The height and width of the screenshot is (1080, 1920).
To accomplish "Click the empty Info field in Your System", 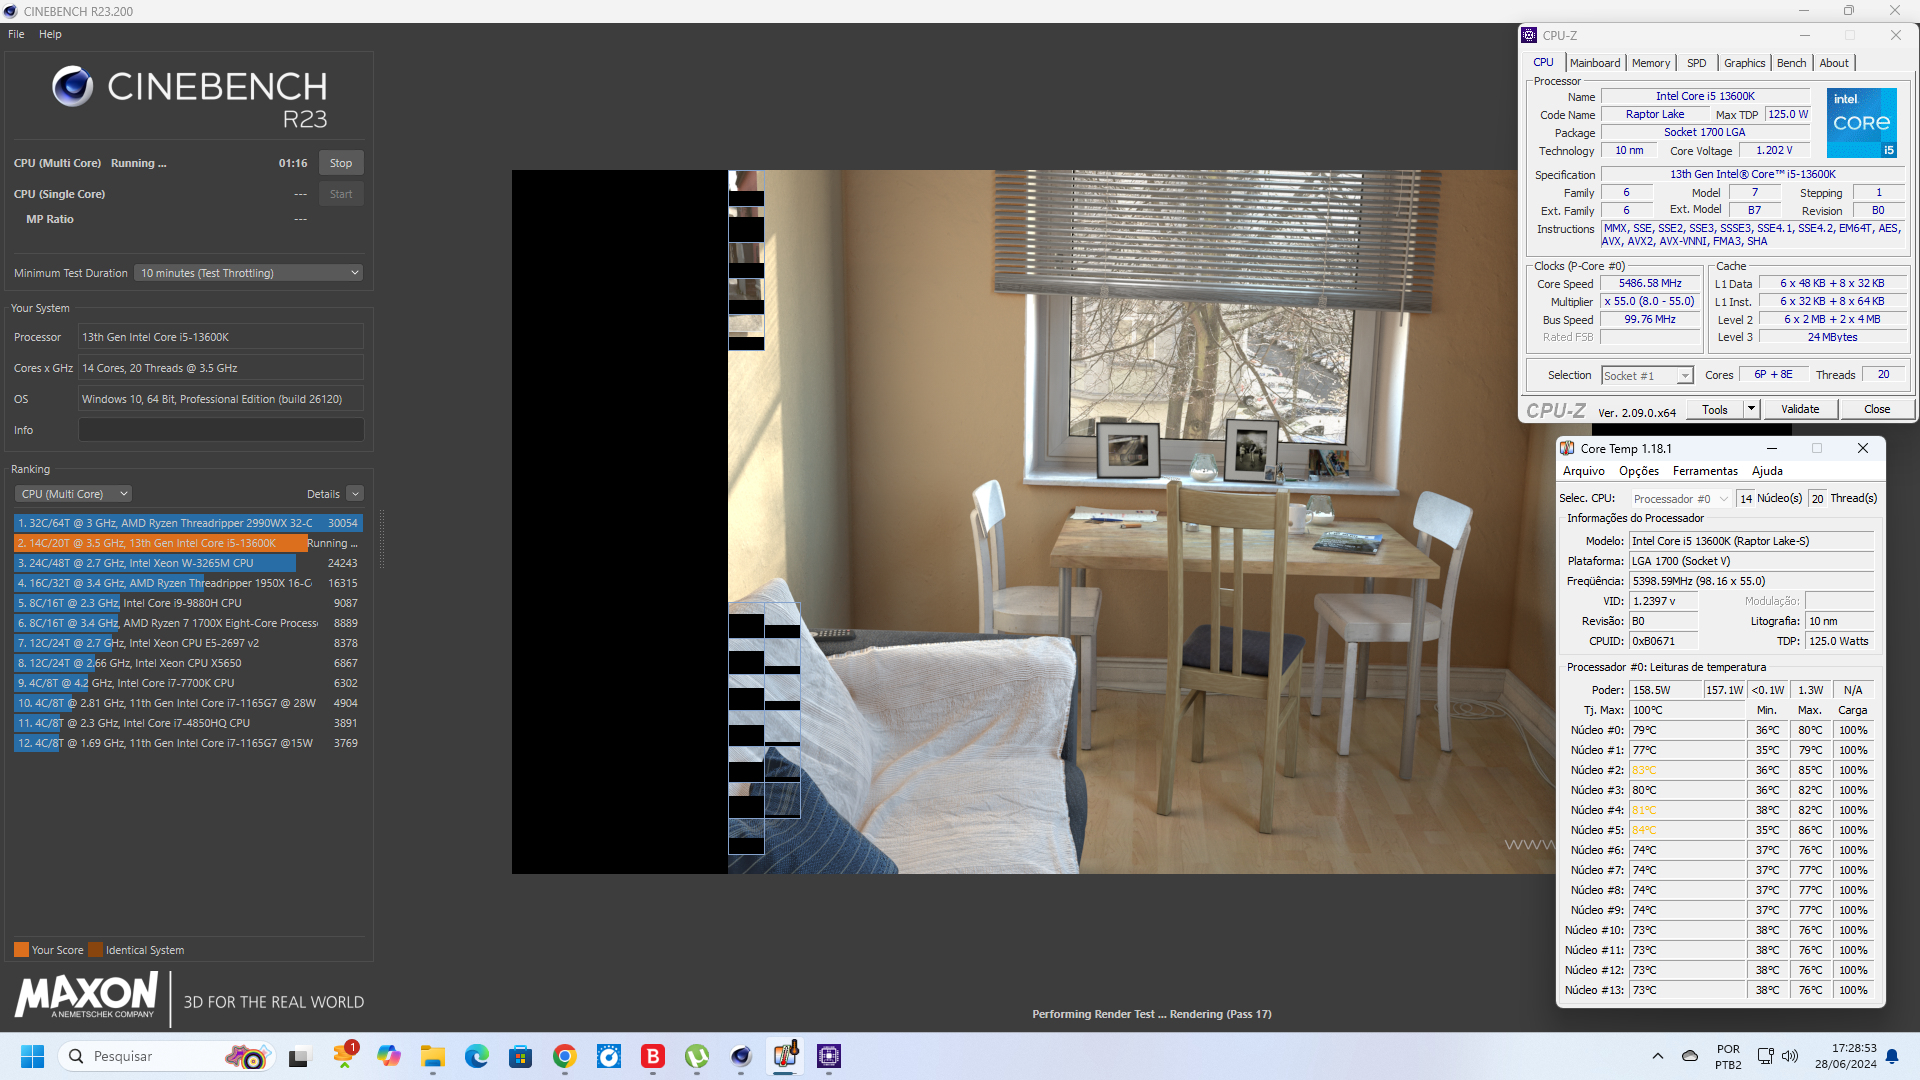I will (x=221, y=430).
